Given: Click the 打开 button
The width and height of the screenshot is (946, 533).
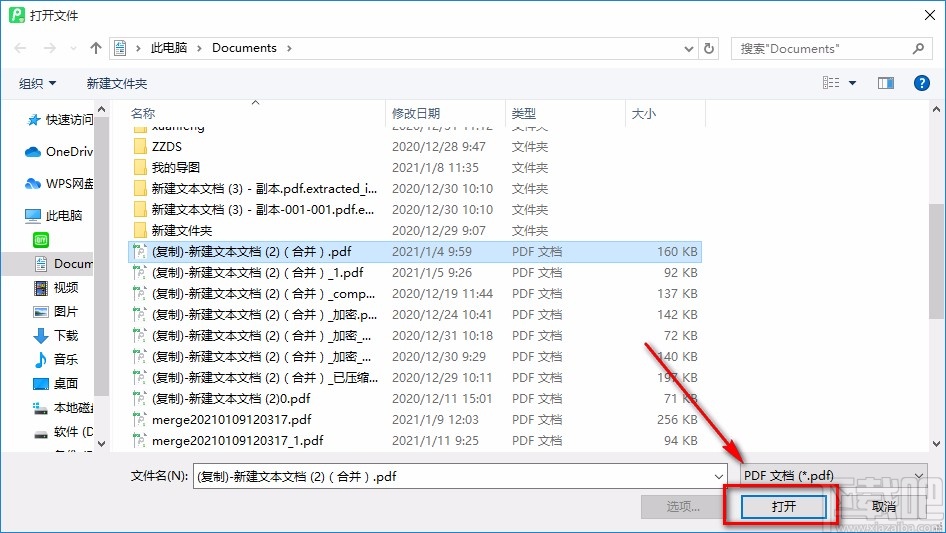Looking at the screenshot, I should tap(783, 506).
